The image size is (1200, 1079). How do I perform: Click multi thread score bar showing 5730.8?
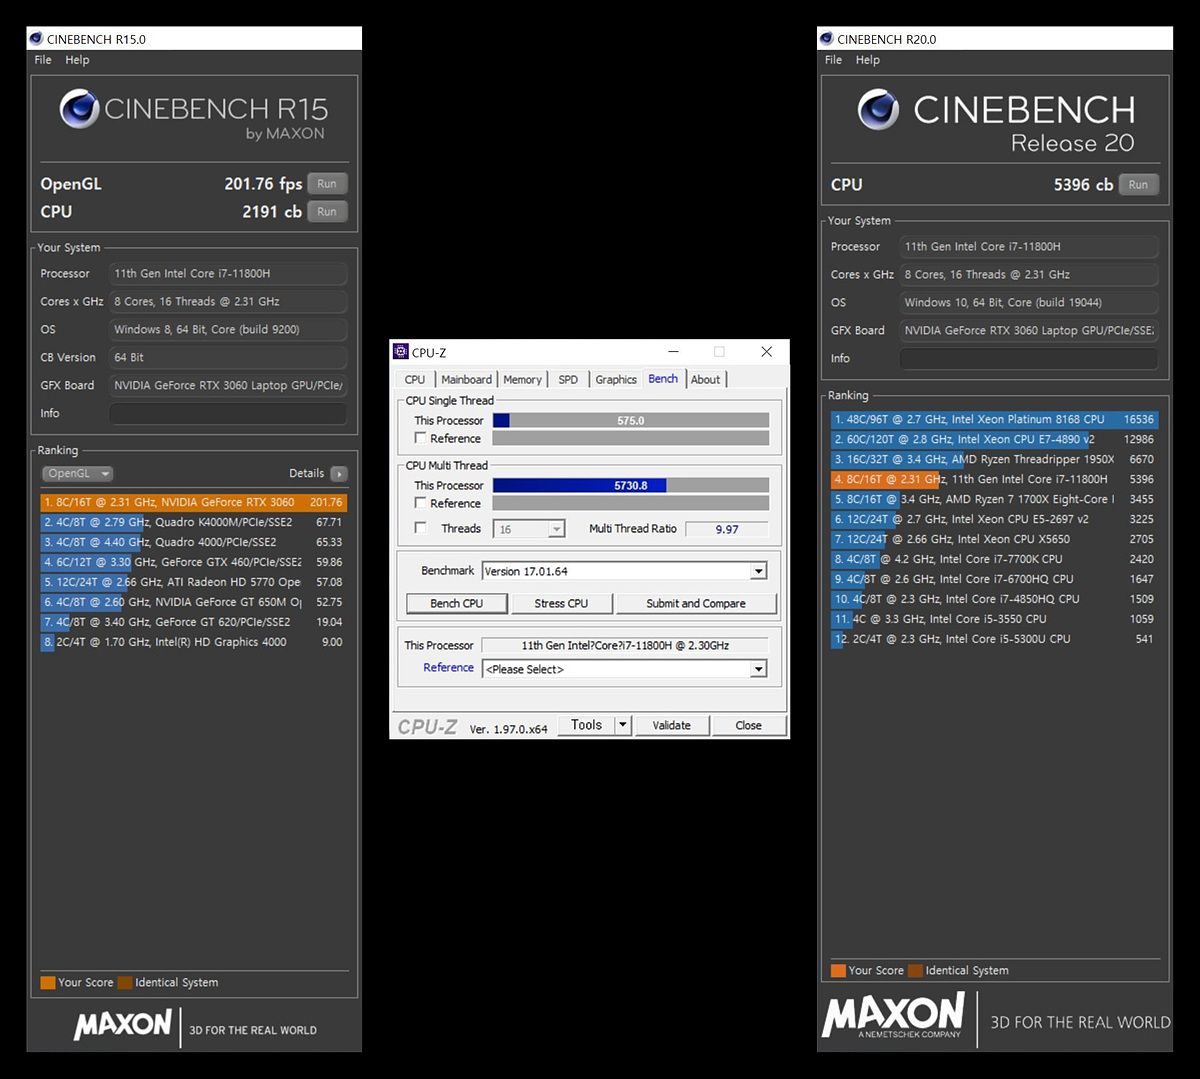(631, 486)
